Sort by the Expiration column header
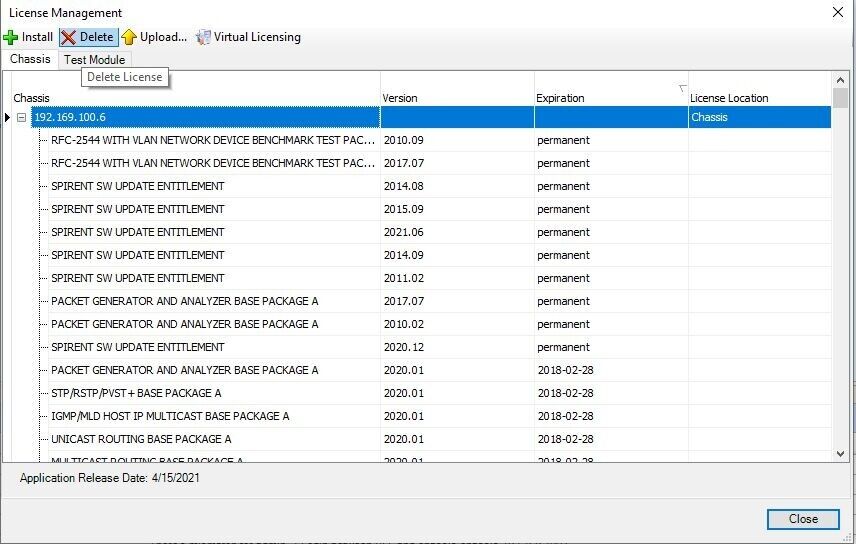856x544 pixels. (x=560, y=98)
